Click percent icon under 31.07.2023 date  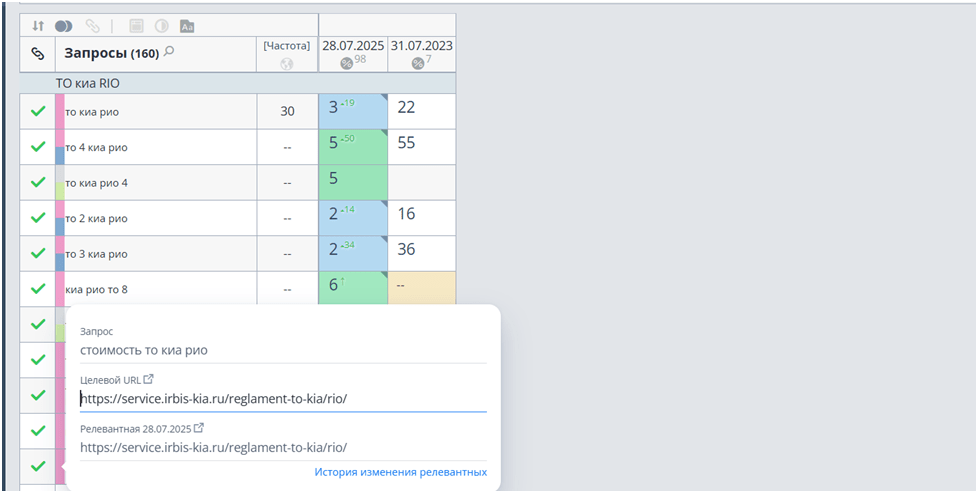[x=417, y=64]
